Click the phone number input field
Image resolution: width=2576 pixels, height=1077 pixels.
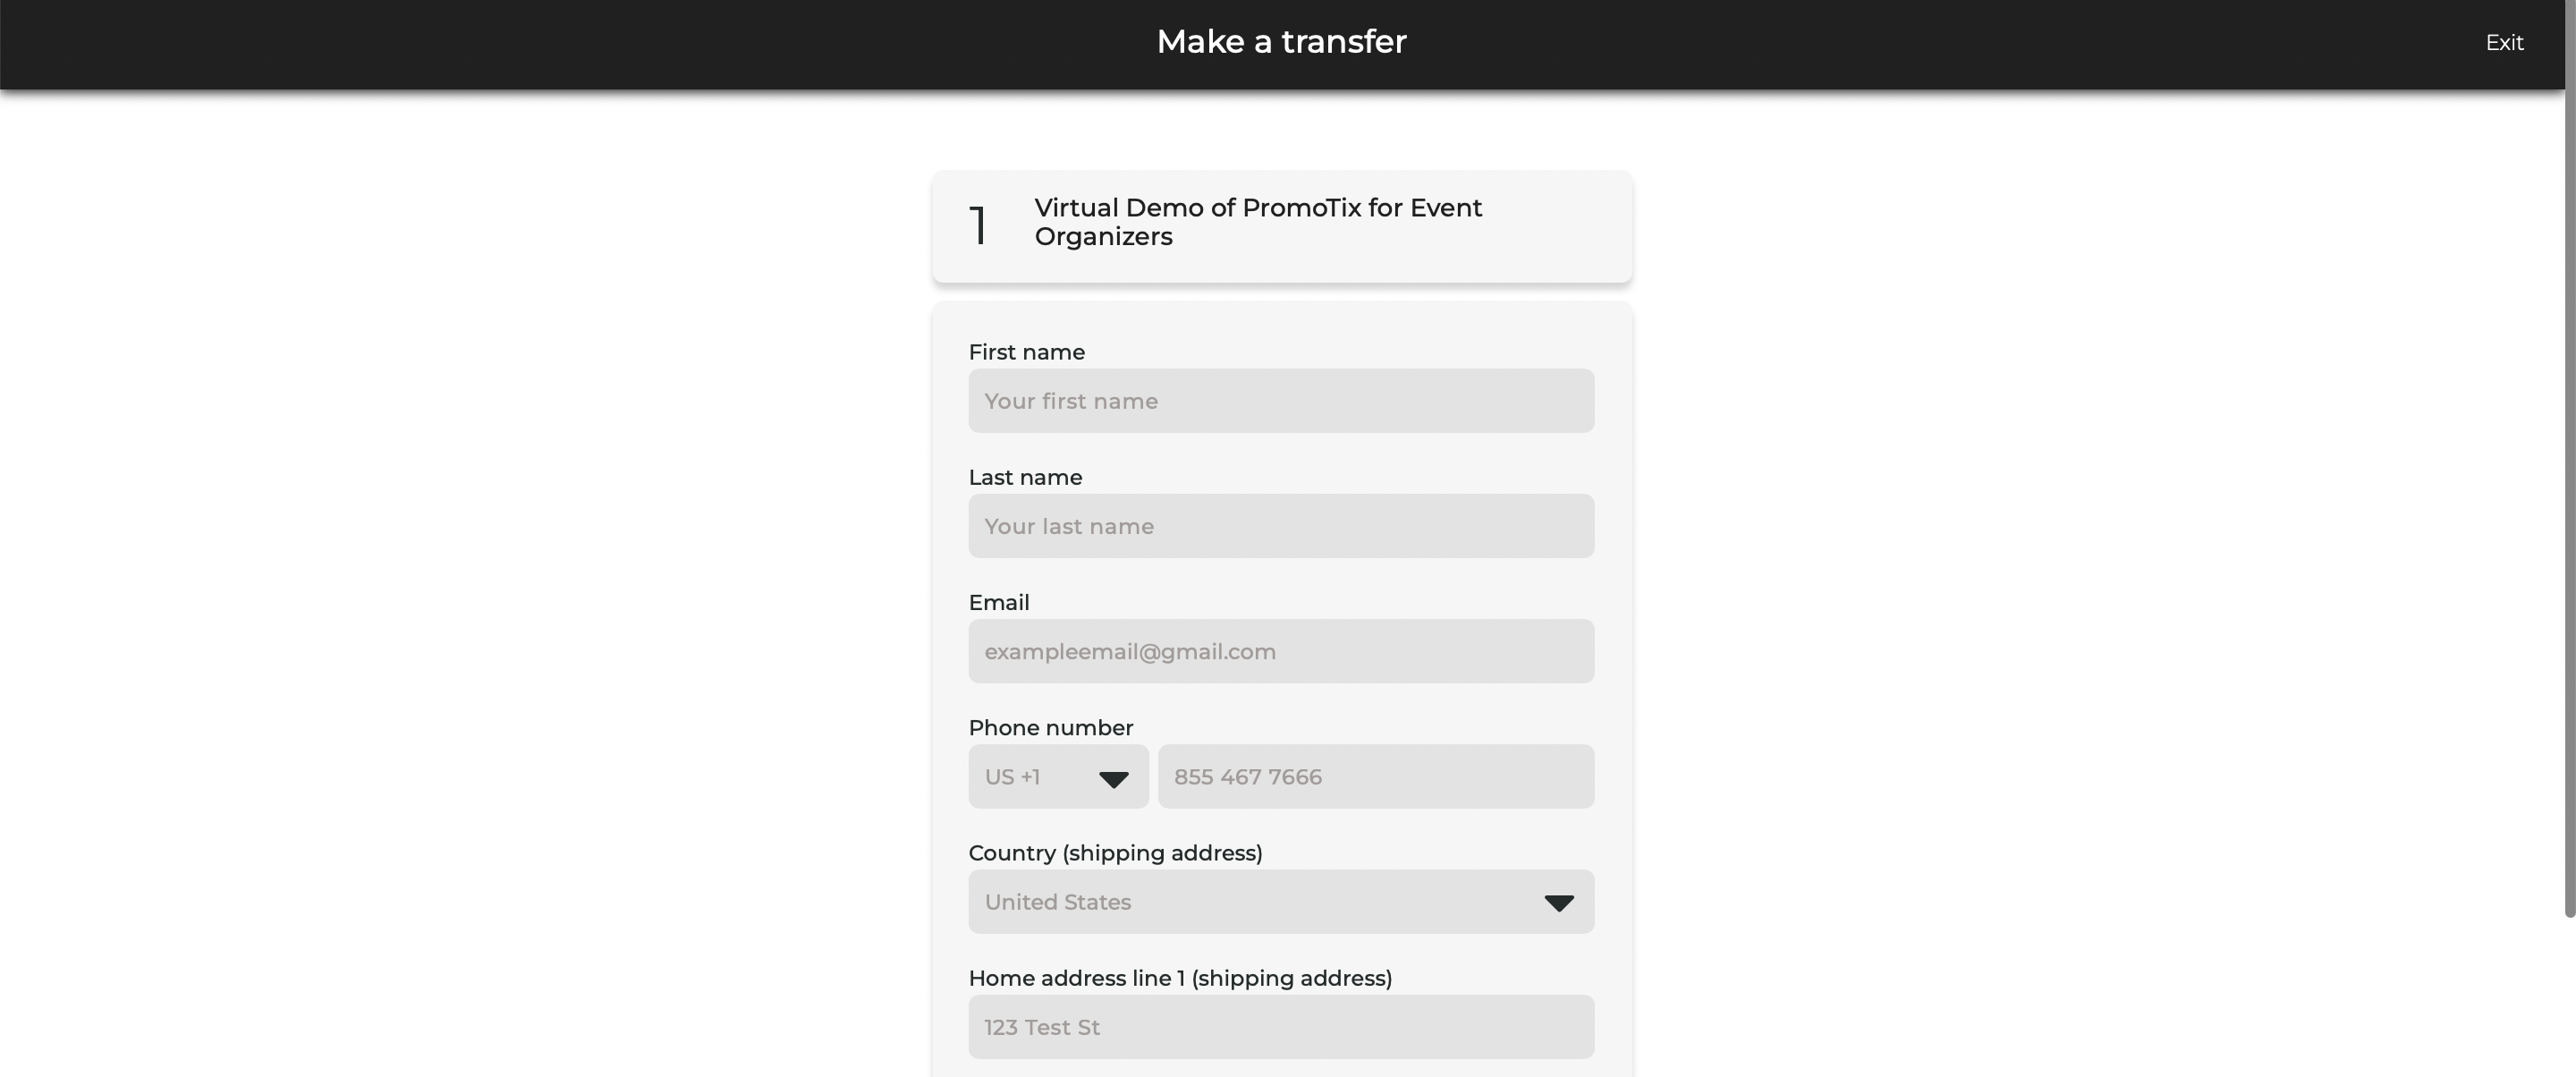point(1375,776)
